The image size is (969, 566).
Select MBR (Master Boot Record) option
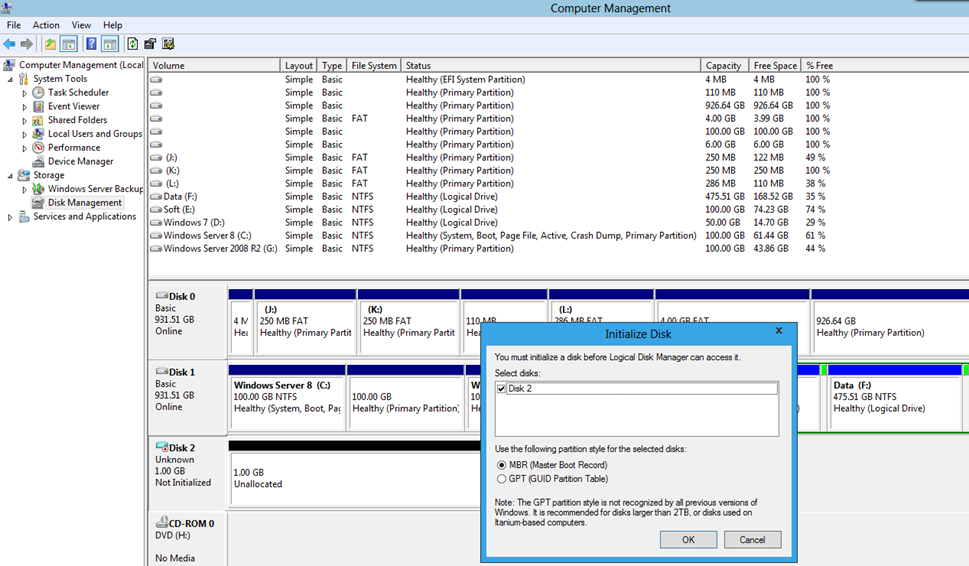pyautogui.click(x=501, y=465)
